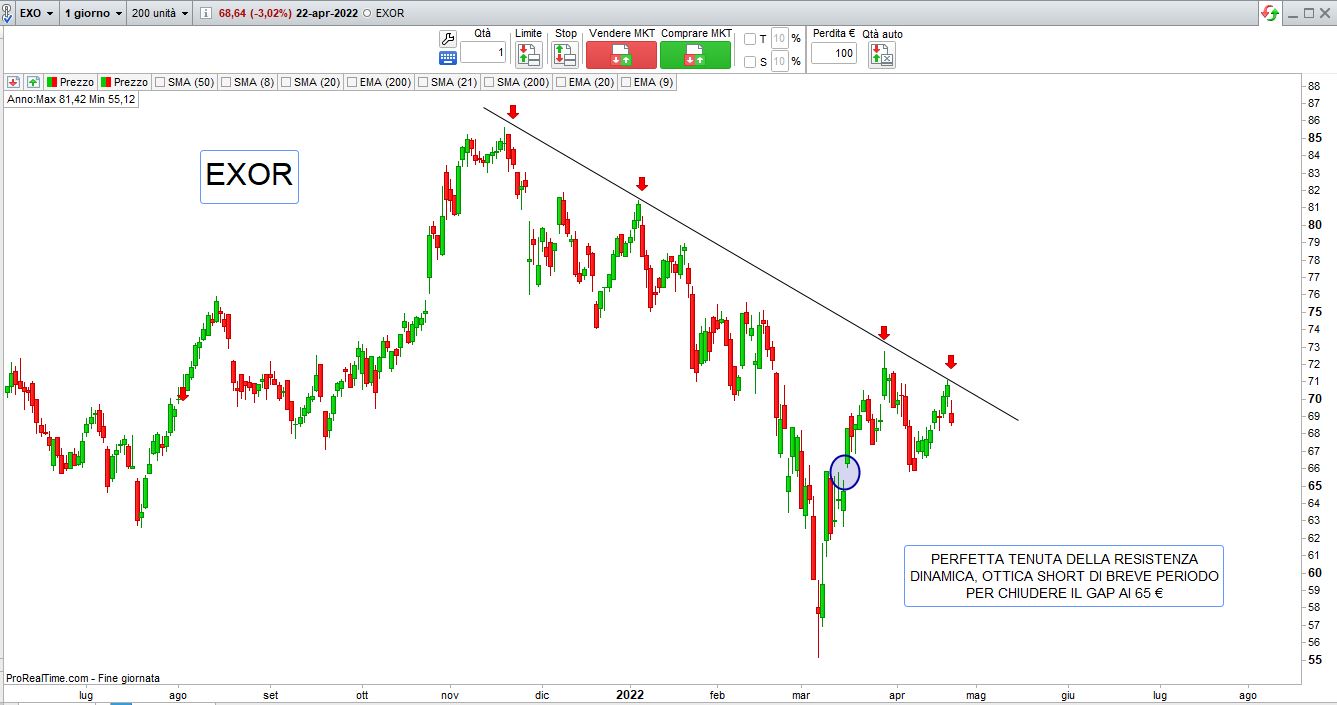This screenshot has height=705, width=1337.
Task: Open the EXO ticker dropdown
Action: point(37,14)
